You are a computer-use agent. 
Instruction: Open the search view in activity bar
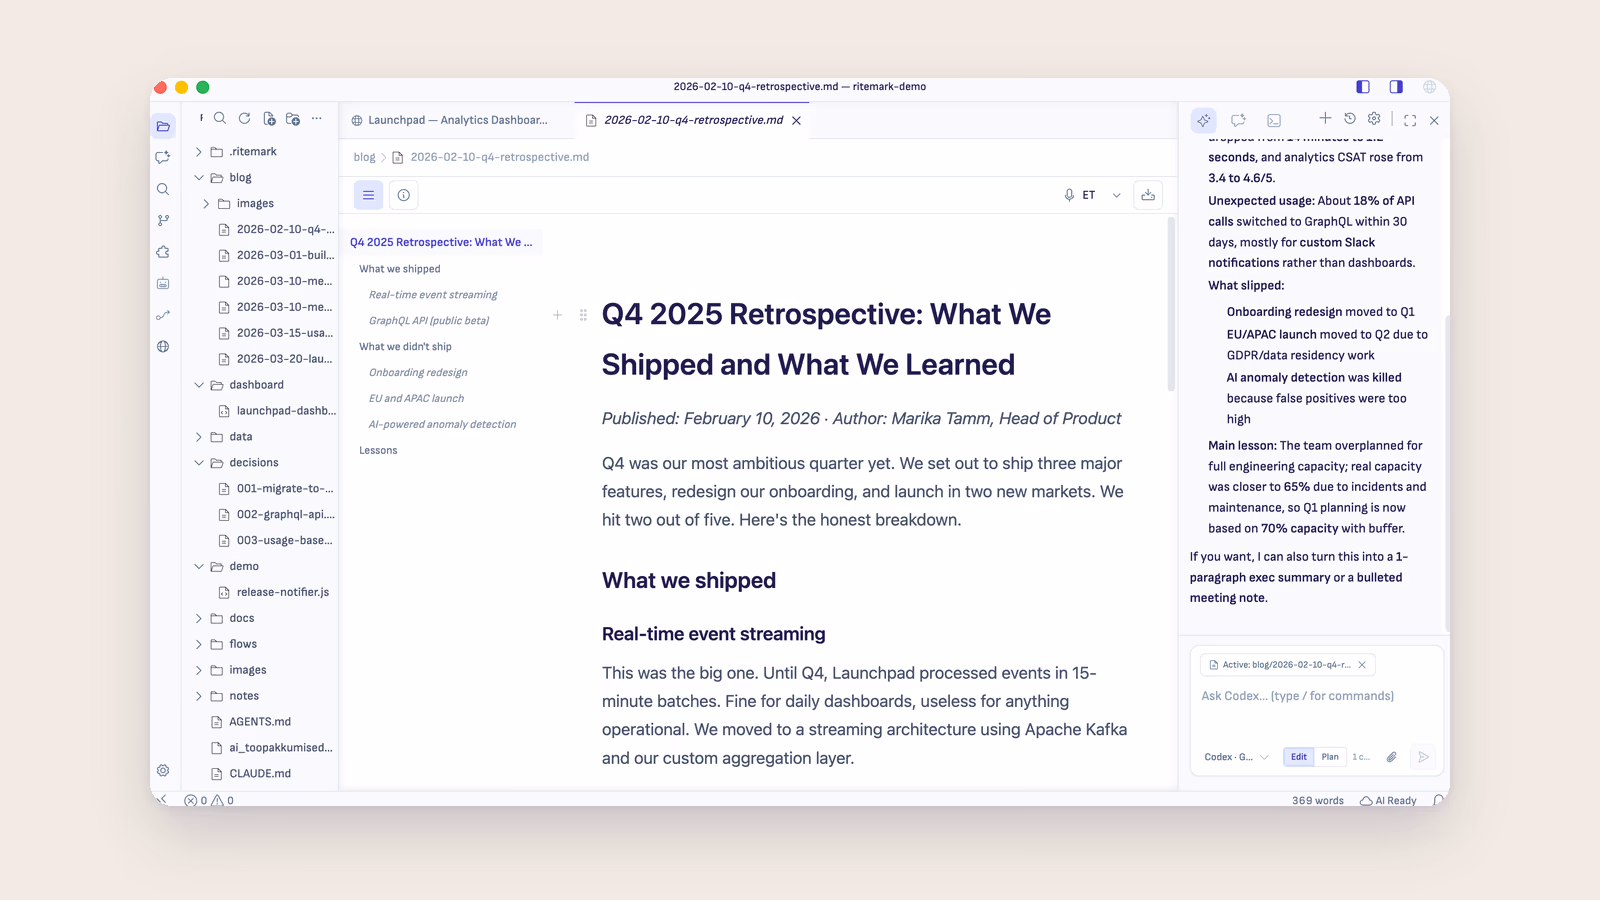click(163, 189)
